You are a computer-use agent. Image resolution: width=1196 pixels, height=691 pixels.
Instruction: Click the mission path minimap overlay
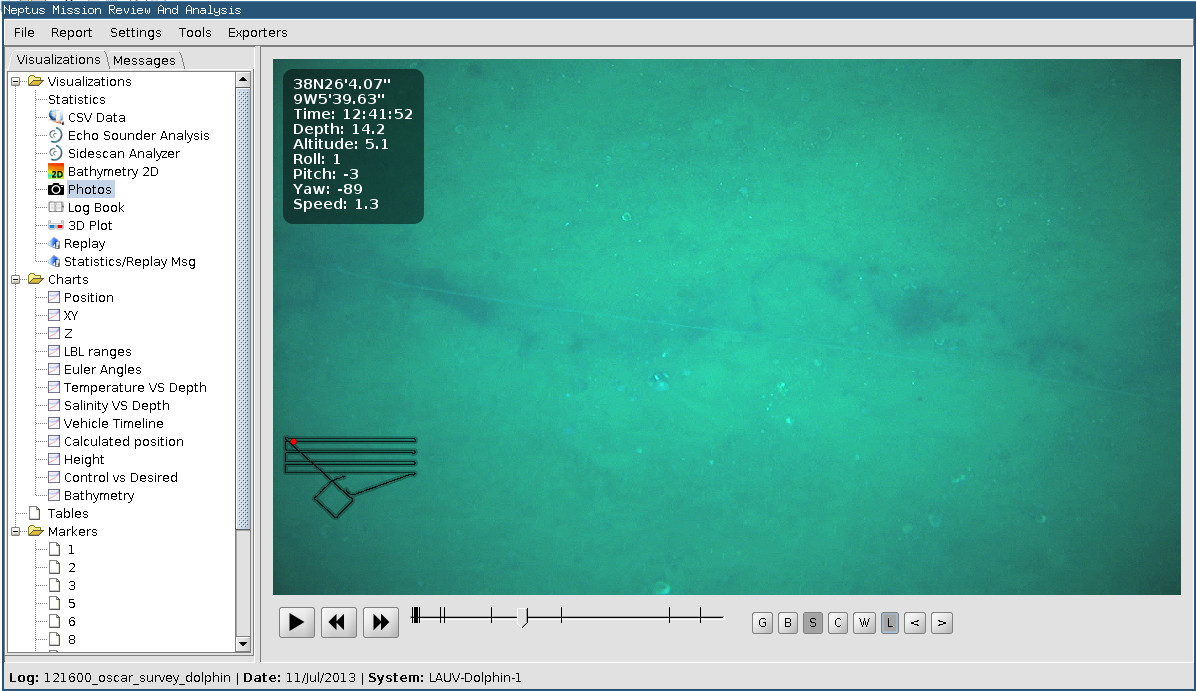(x=351, y=477)
